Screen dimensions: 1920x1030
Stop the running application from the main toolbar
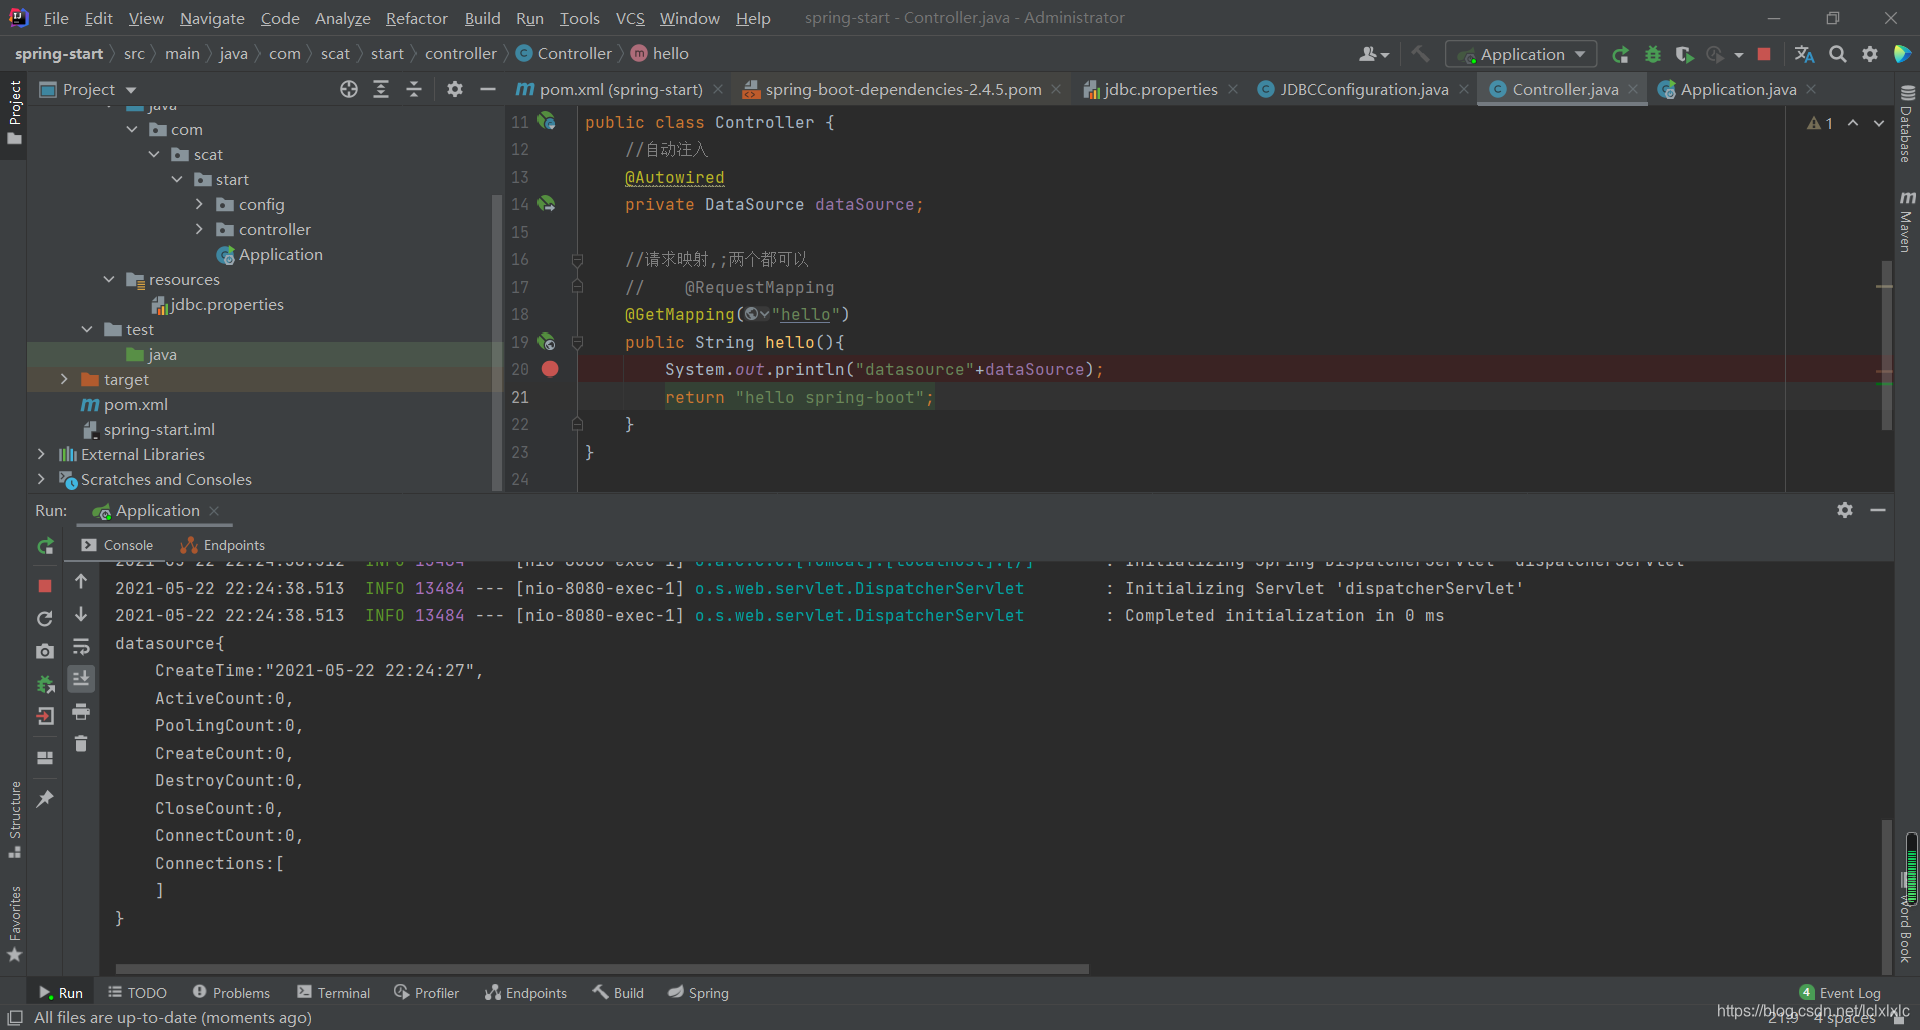(x=1764, y=54)
